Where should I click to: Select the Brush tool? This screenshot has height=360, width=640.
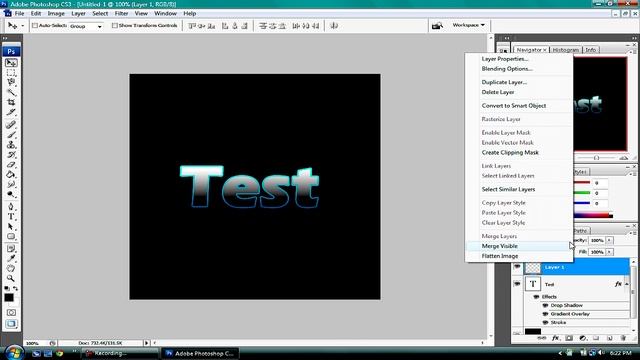pos(11,135)
